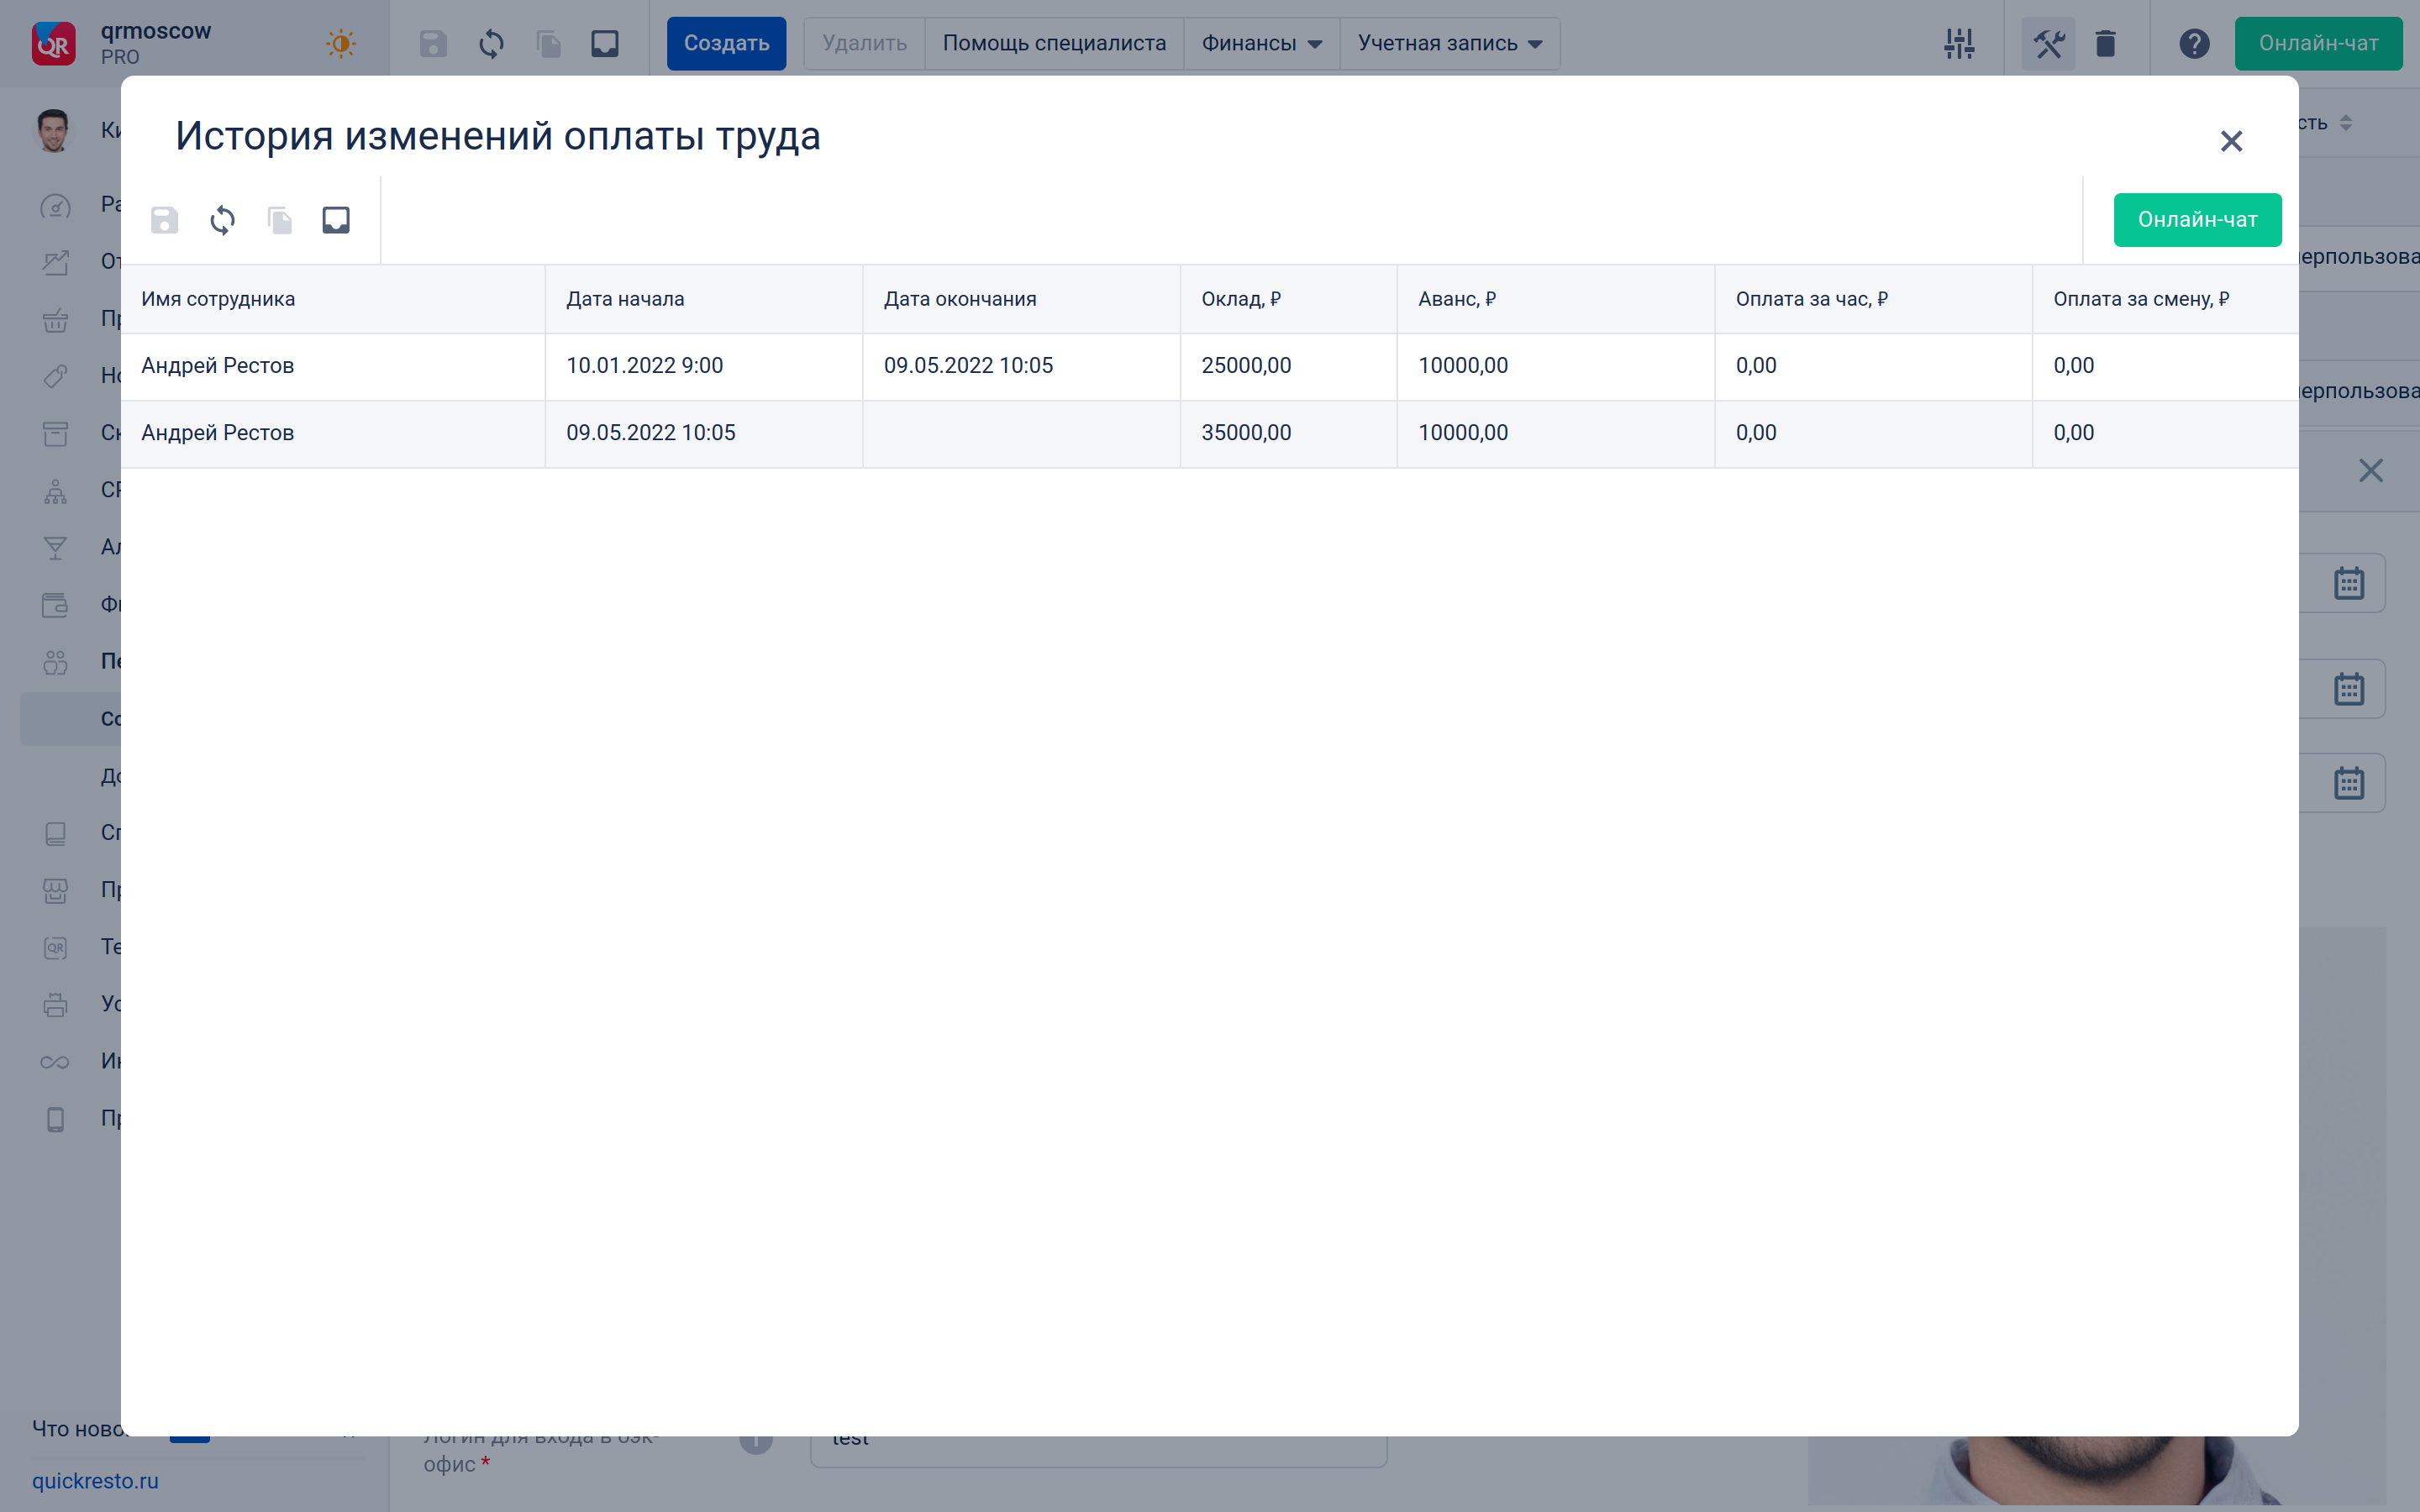The image size is (2420, 1512).
Task: Toggle the sun theme icon
Action: click(340, 43)
